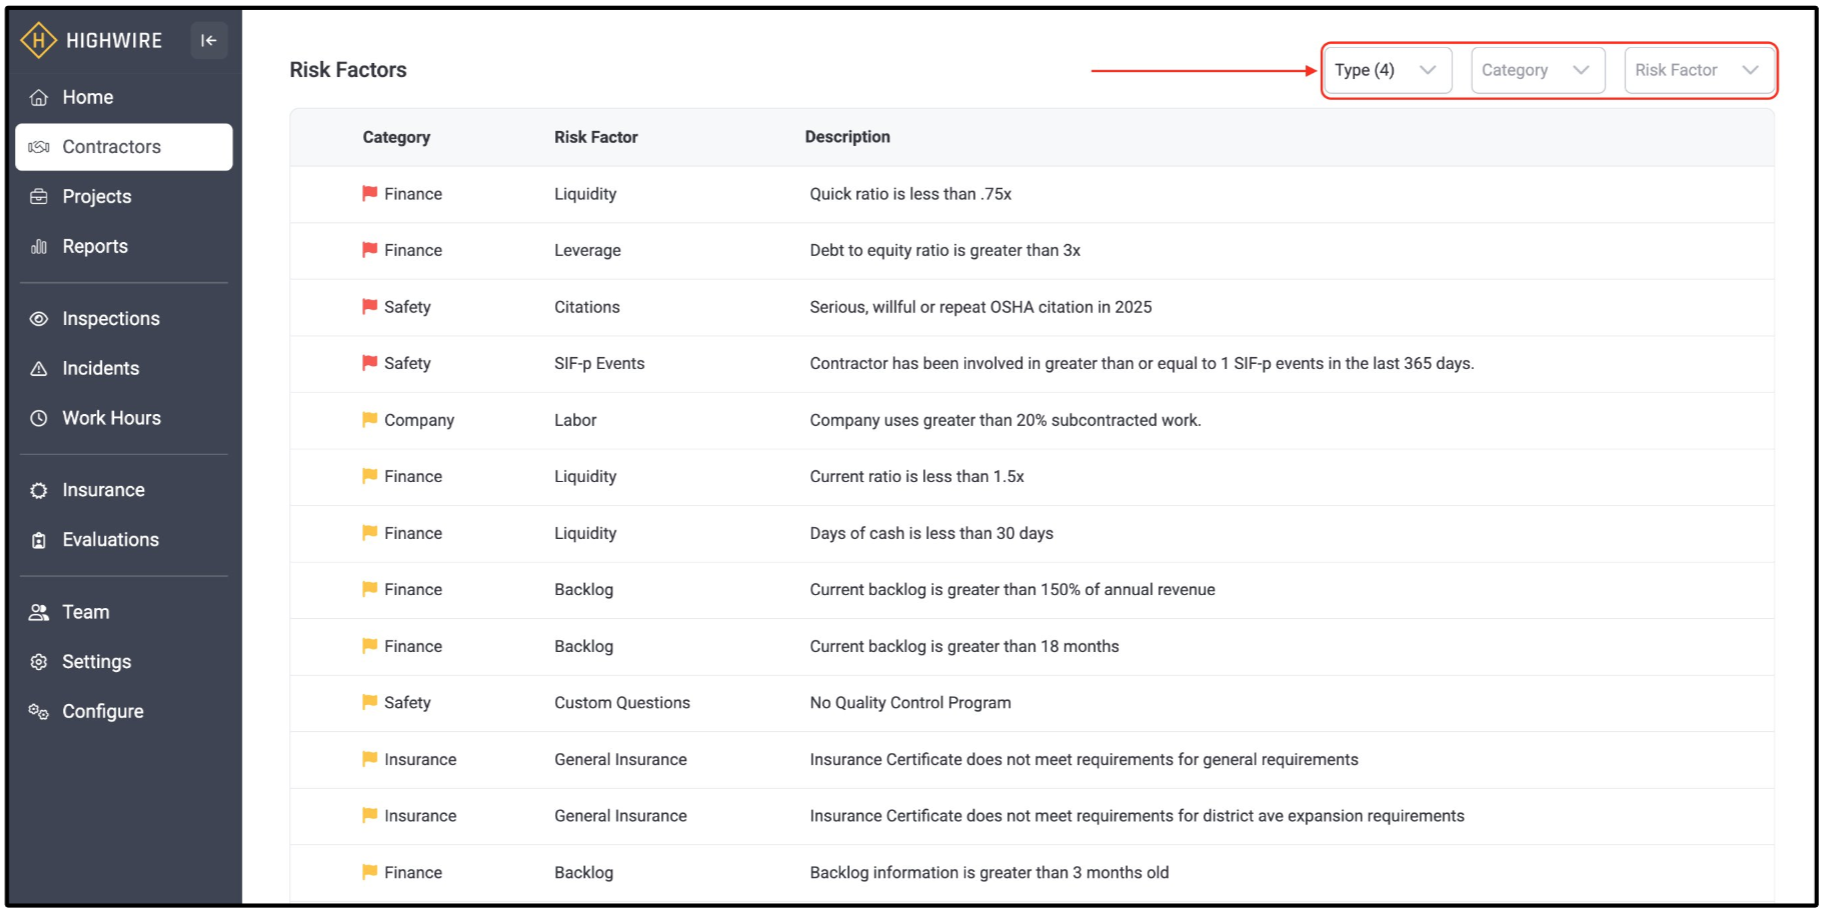
Task: Open Configure page from sidebar
Action: click(124, 712)
